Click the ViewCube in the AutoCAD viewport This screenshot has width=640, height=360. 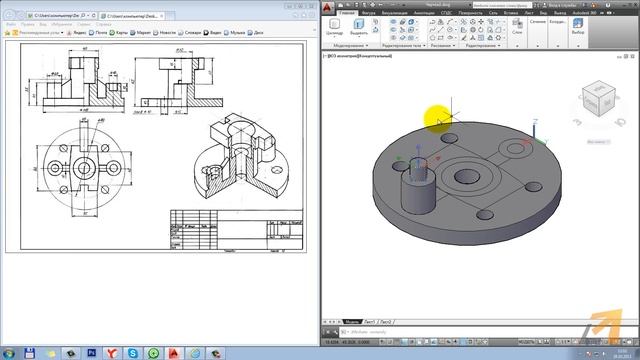pos(599,99)
